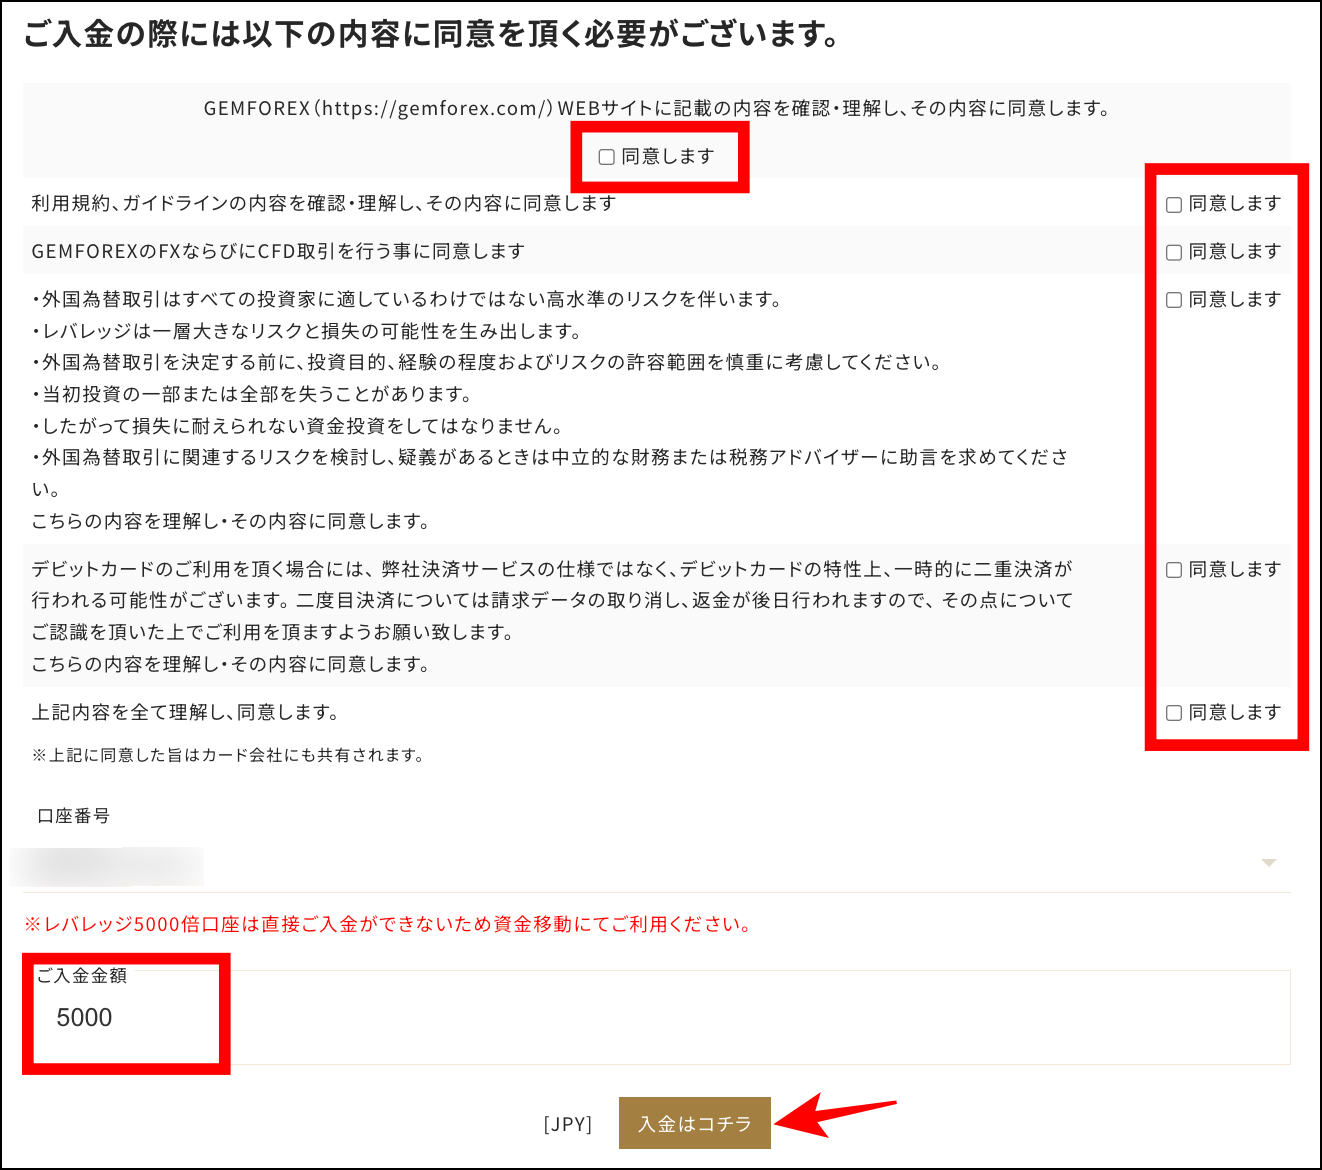1322x1170 pixels.
Task: Check the final 上記内容 overall agreement box
Action: click(1173, 712)
